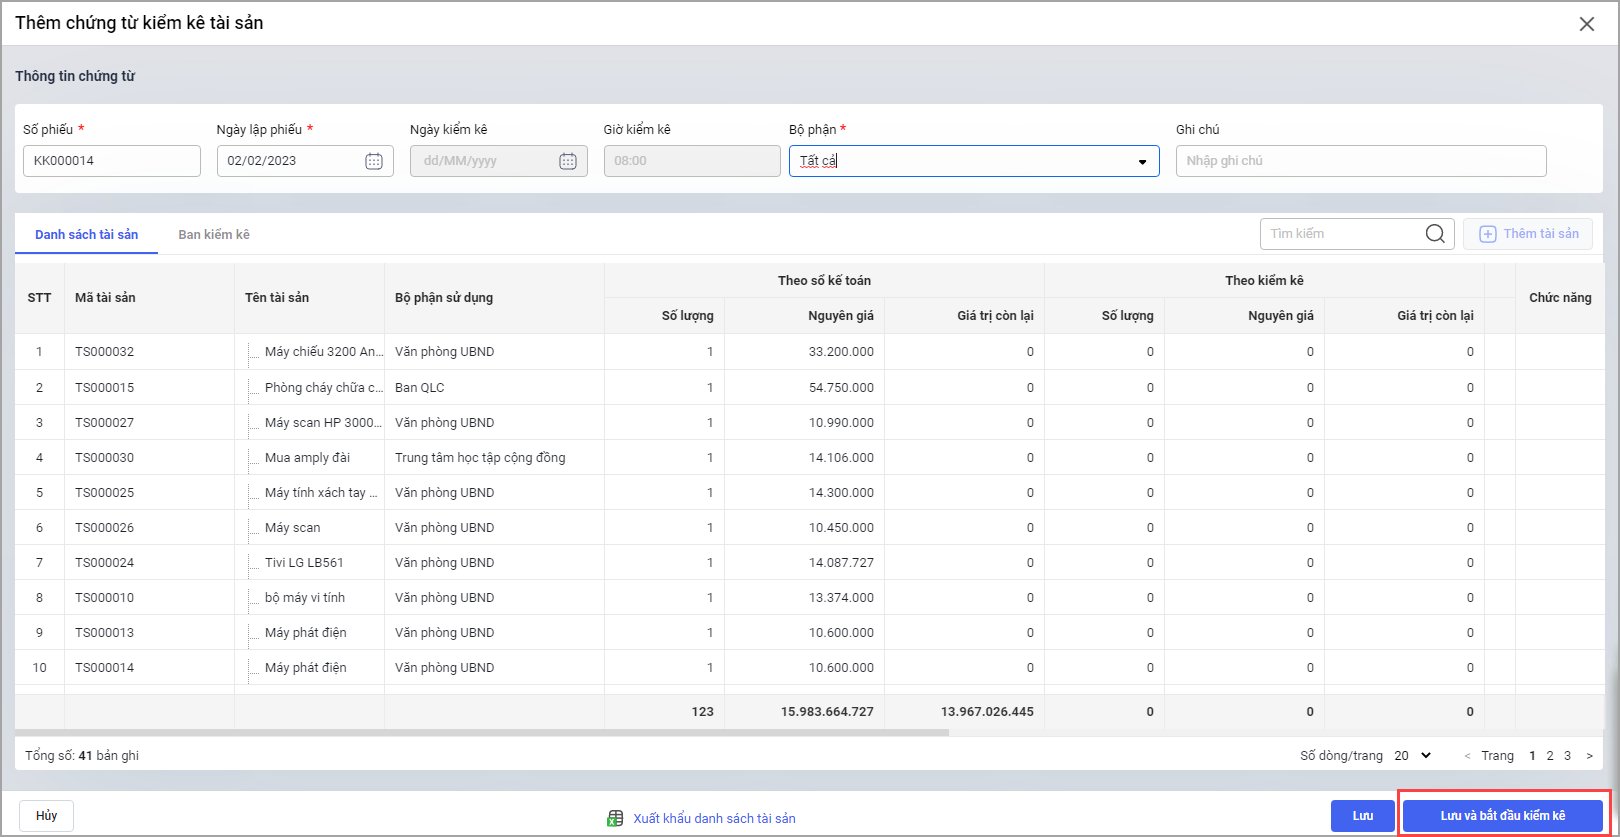Screen dimensions: 1620x837
Task: Open the Ngày kiểm kê calendar picker
Action: point(567,161)
